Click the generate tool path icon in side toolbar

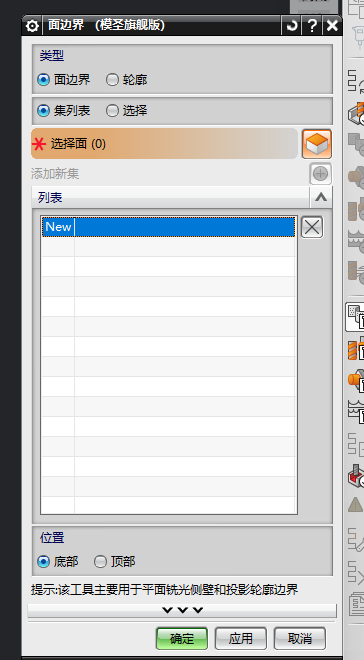356,82
